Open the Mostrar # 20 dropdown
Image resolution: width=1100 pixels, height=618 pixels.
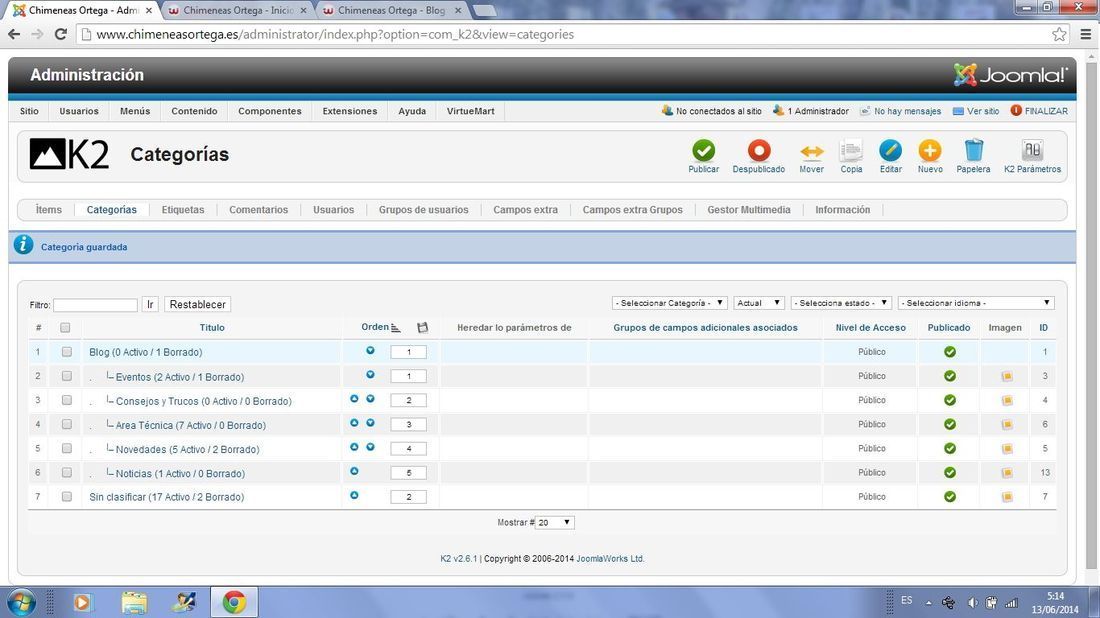tap(554, 523)
